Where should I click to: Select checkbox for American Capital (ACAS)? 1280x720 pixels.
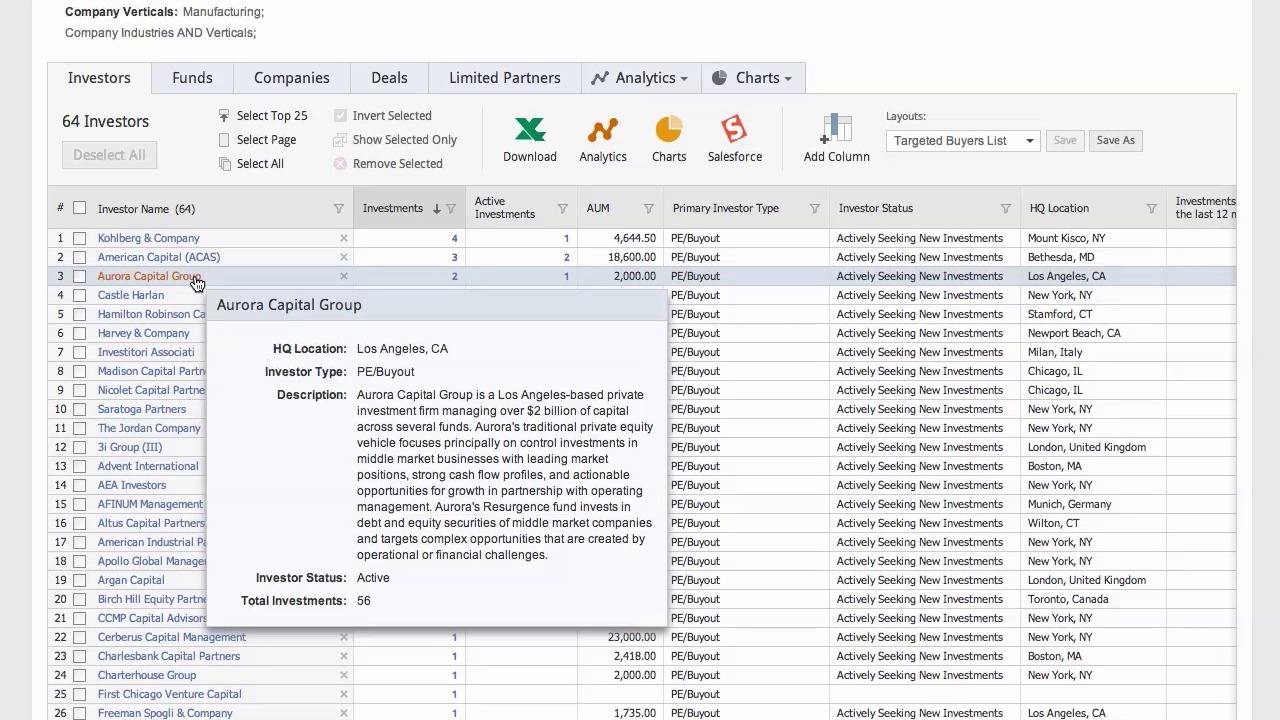(79, 257)
